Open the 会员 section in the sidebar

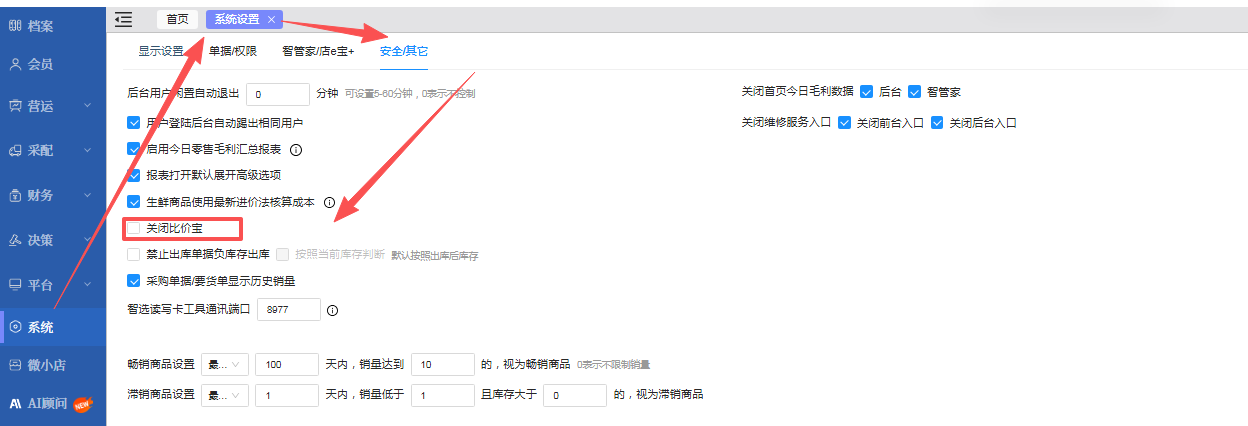pyautogui.click(x=53, y=64)
